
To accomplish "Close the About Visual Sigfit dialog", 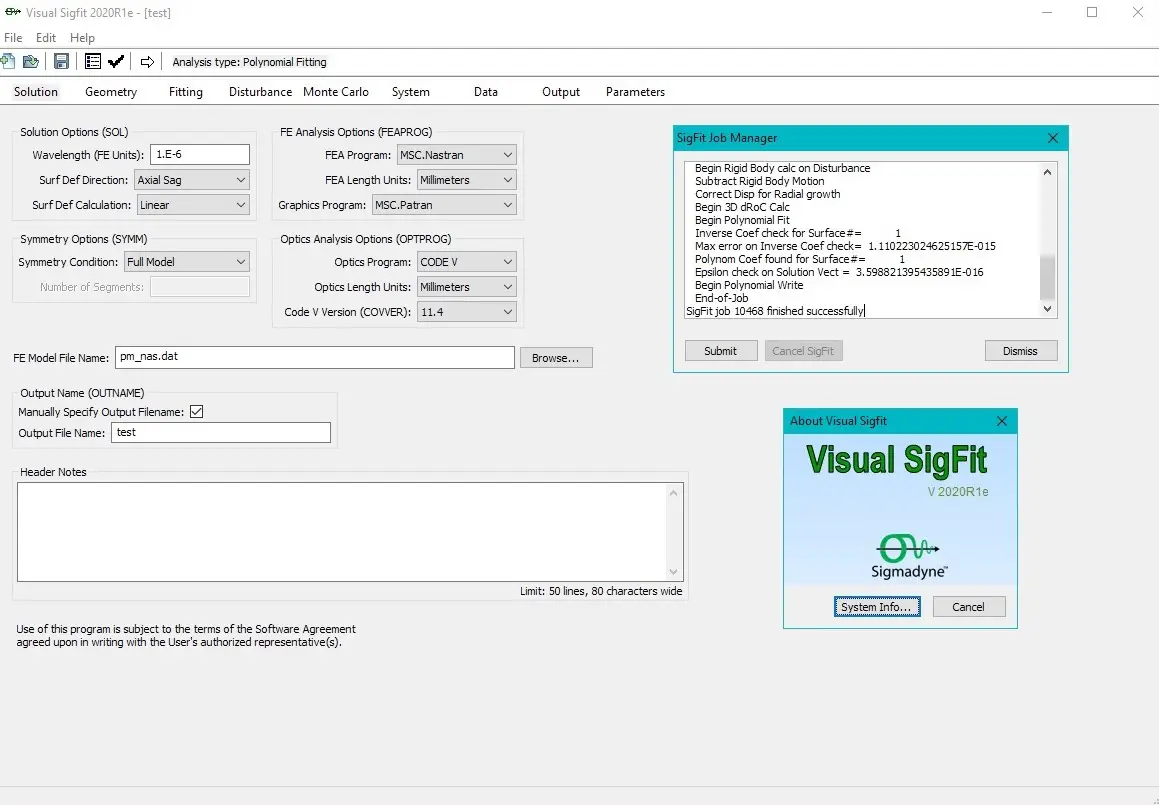I will (x=1002, y=421).
